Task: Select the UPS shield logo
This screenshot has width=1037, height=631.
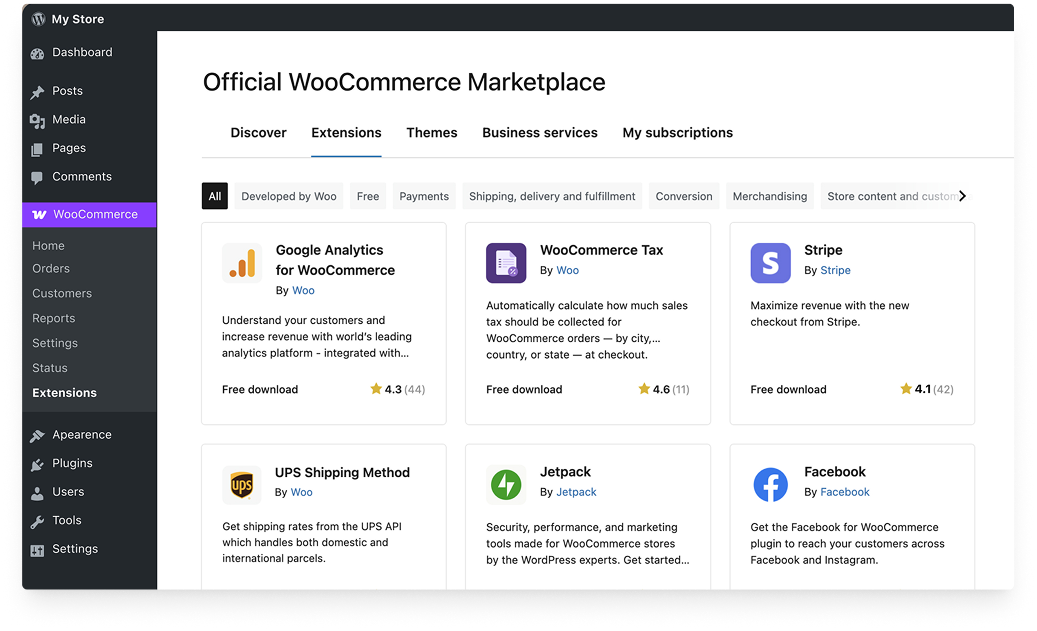Action: click(x=243, y=485)
